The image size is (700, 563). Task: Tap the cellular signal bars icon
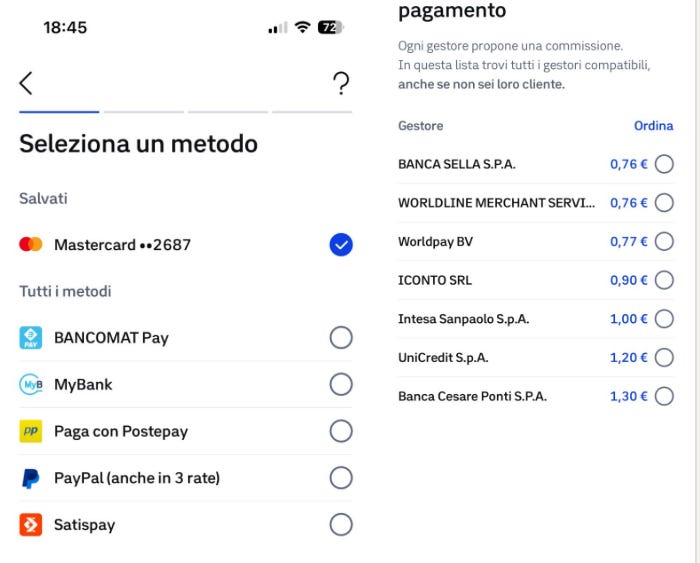pyautogui.click(x=278, y=28)
